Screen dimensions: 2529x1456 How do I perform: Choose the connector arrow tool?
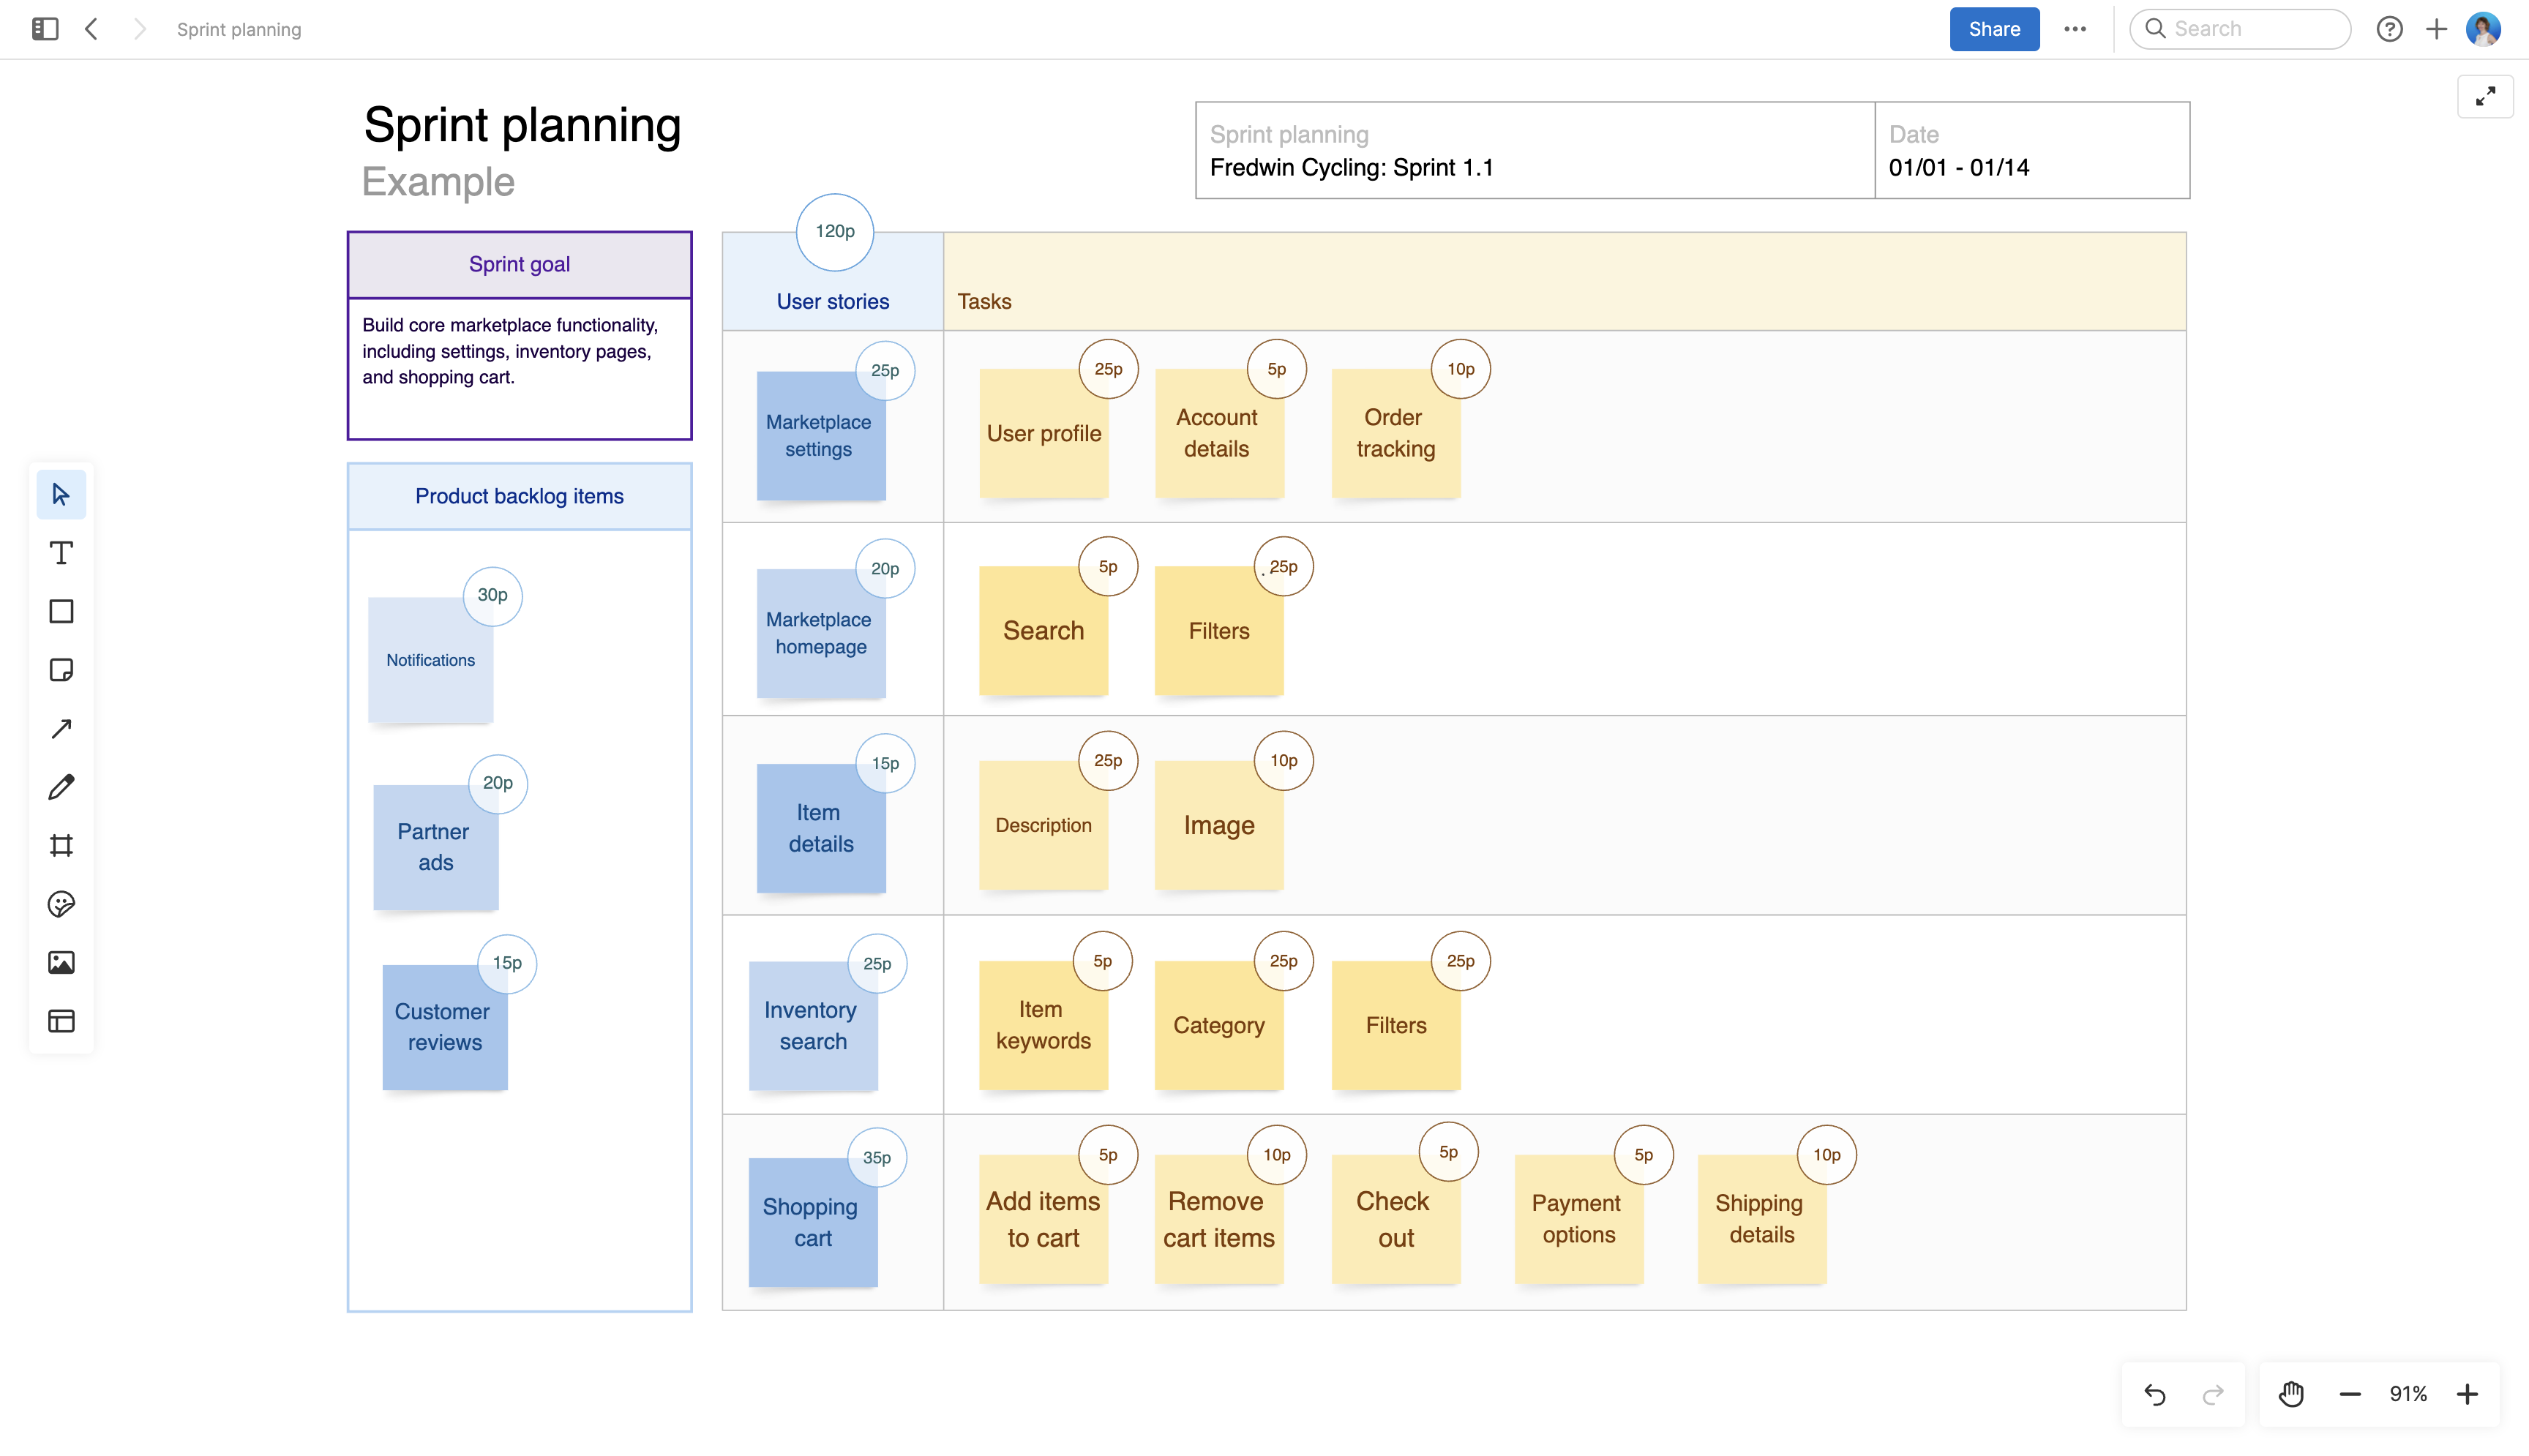tap(61, 728)
